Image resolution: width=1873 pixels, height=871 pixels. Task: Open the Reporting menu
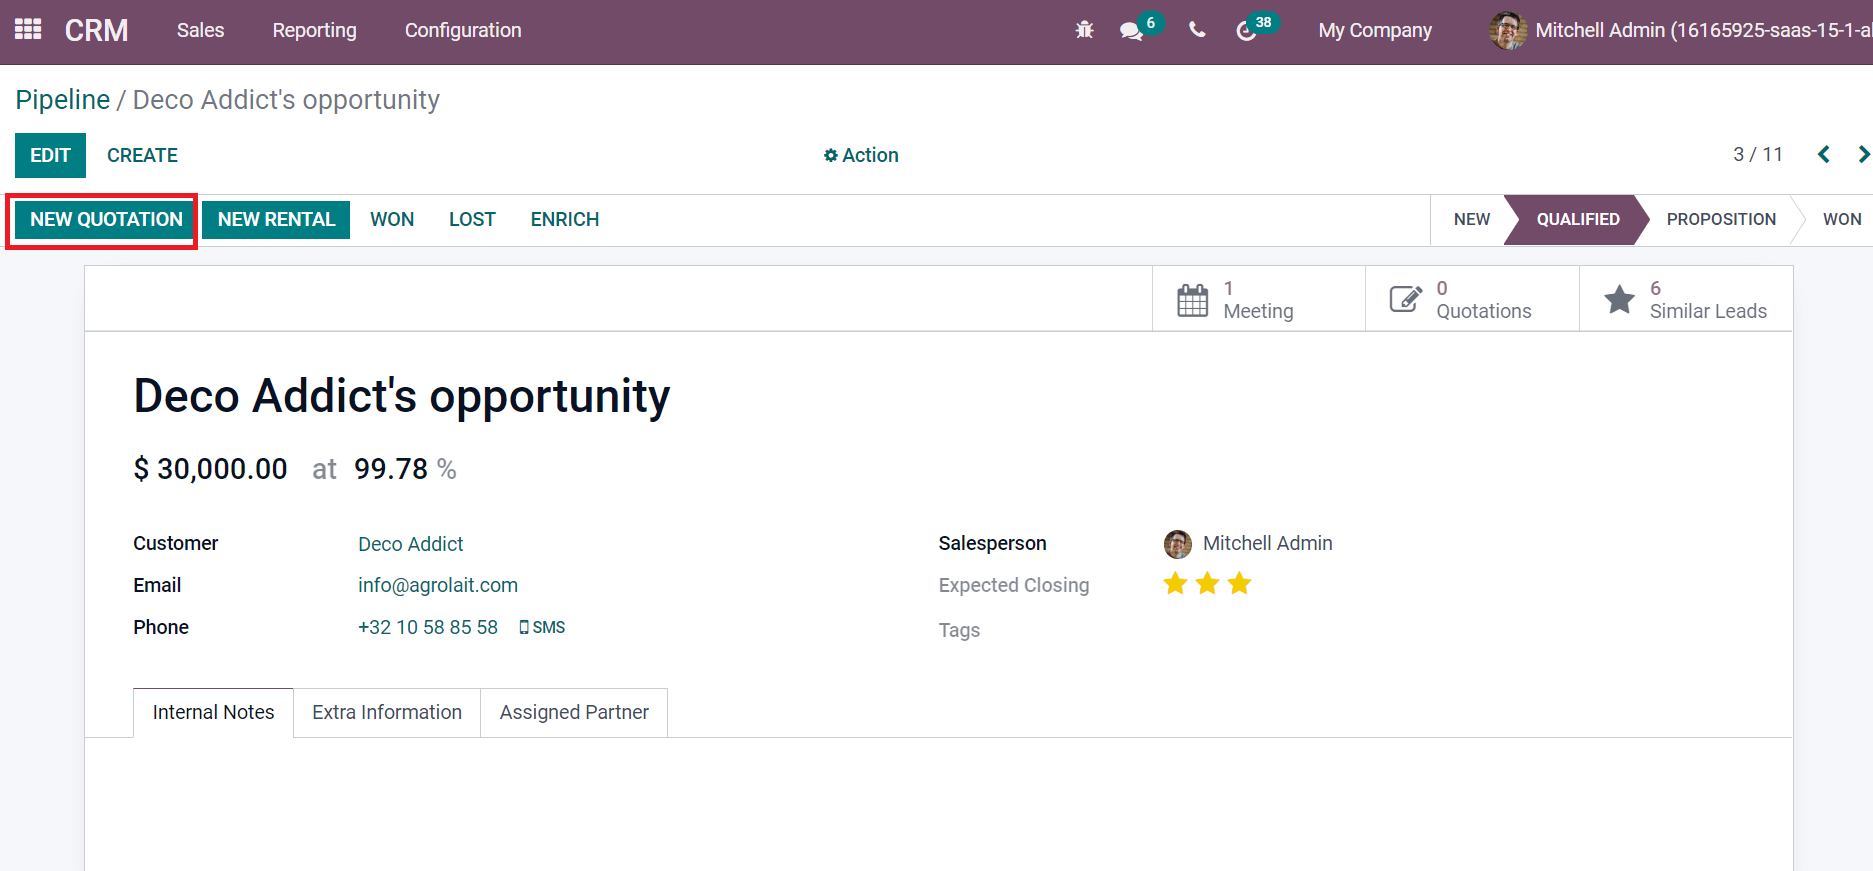pyautogui.click(x=314, y=30)
